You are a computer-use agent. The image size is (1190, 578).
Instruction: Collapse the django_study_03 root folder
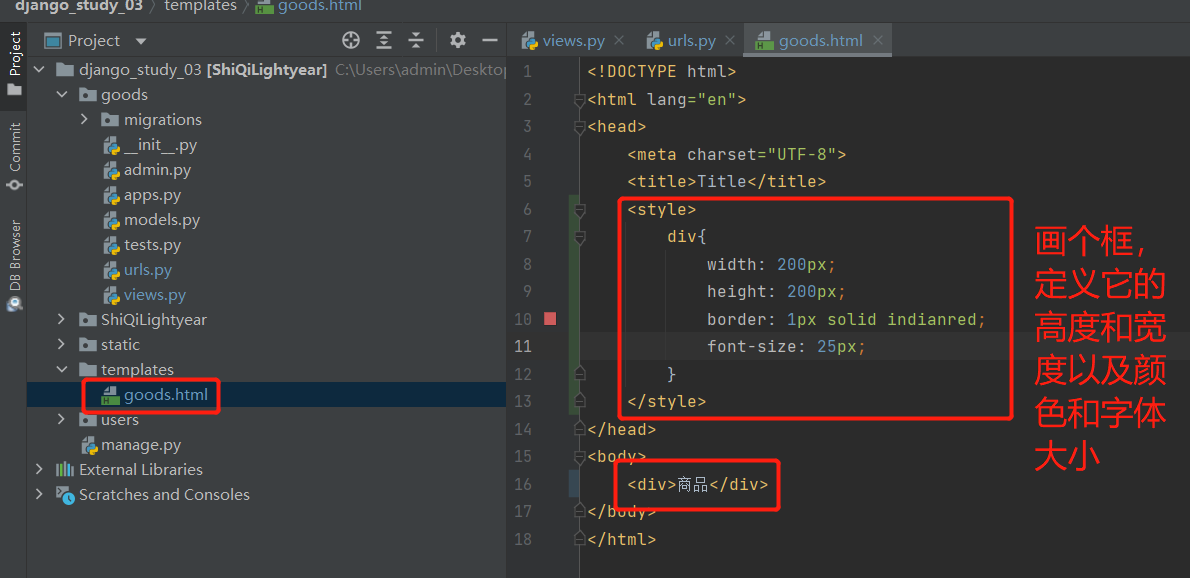click(x=39, y=70)
